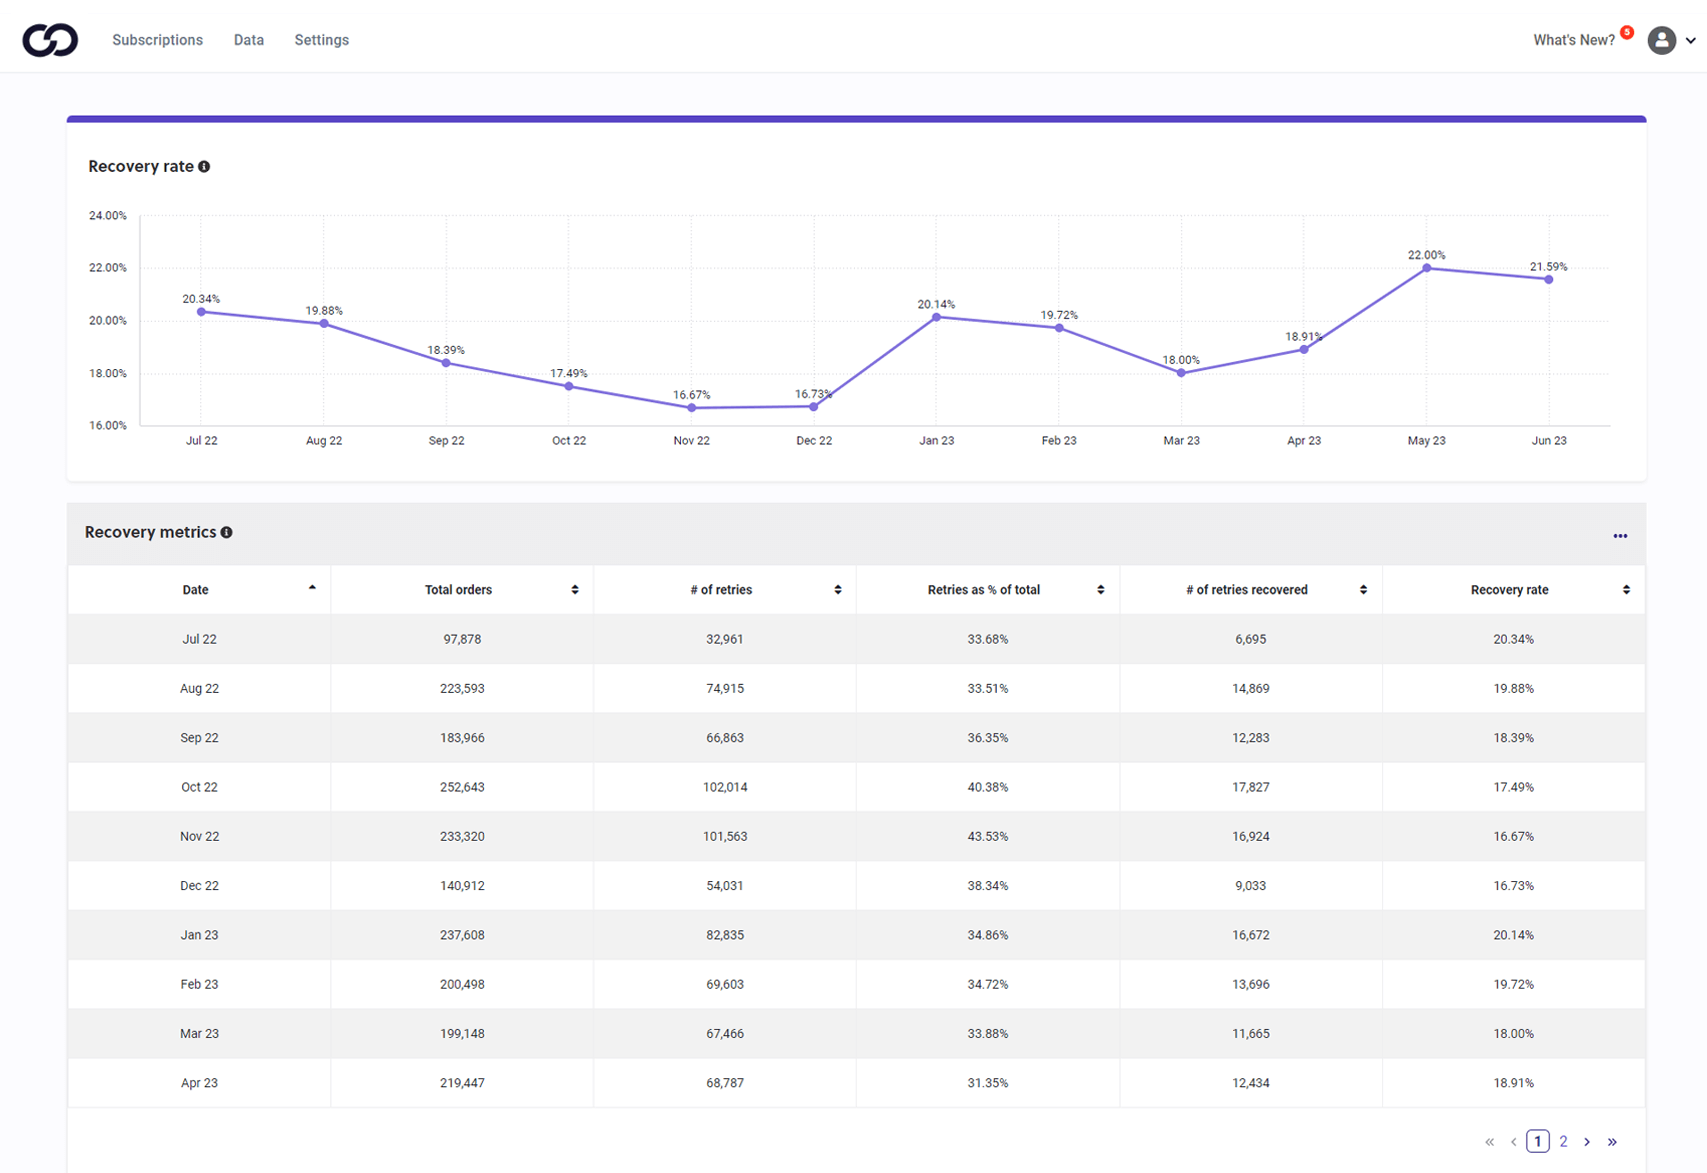Click the Date column header
This screenshot has height=1173, width=1707.
tap(199, 590)
